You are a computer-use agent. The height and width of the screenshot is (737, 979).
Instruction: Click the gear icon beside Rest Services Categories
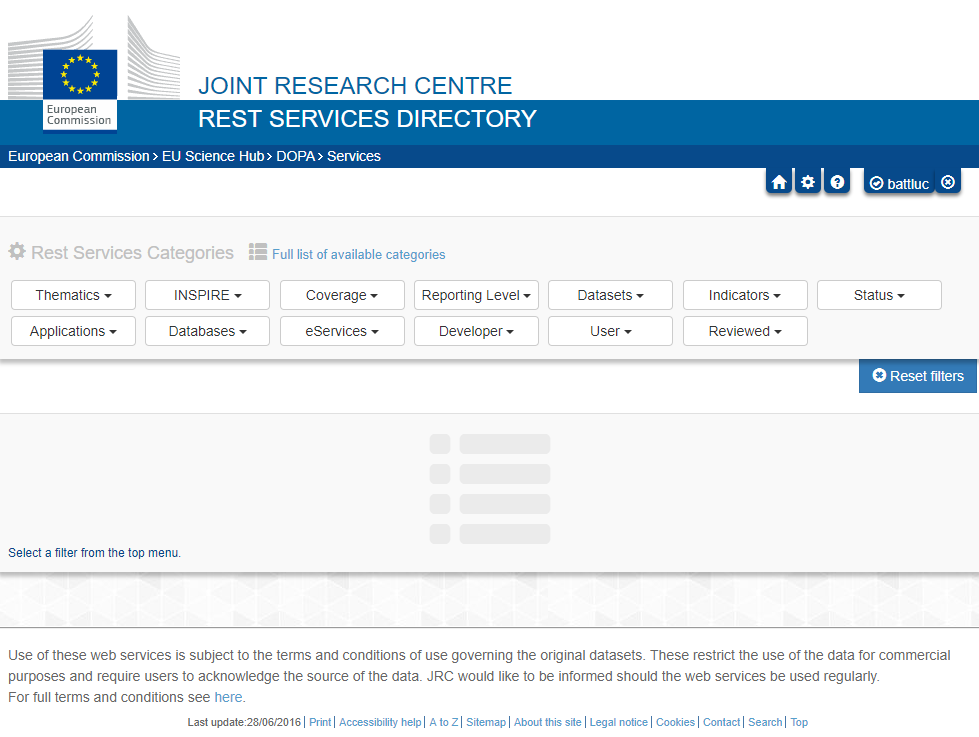(17, 251)
